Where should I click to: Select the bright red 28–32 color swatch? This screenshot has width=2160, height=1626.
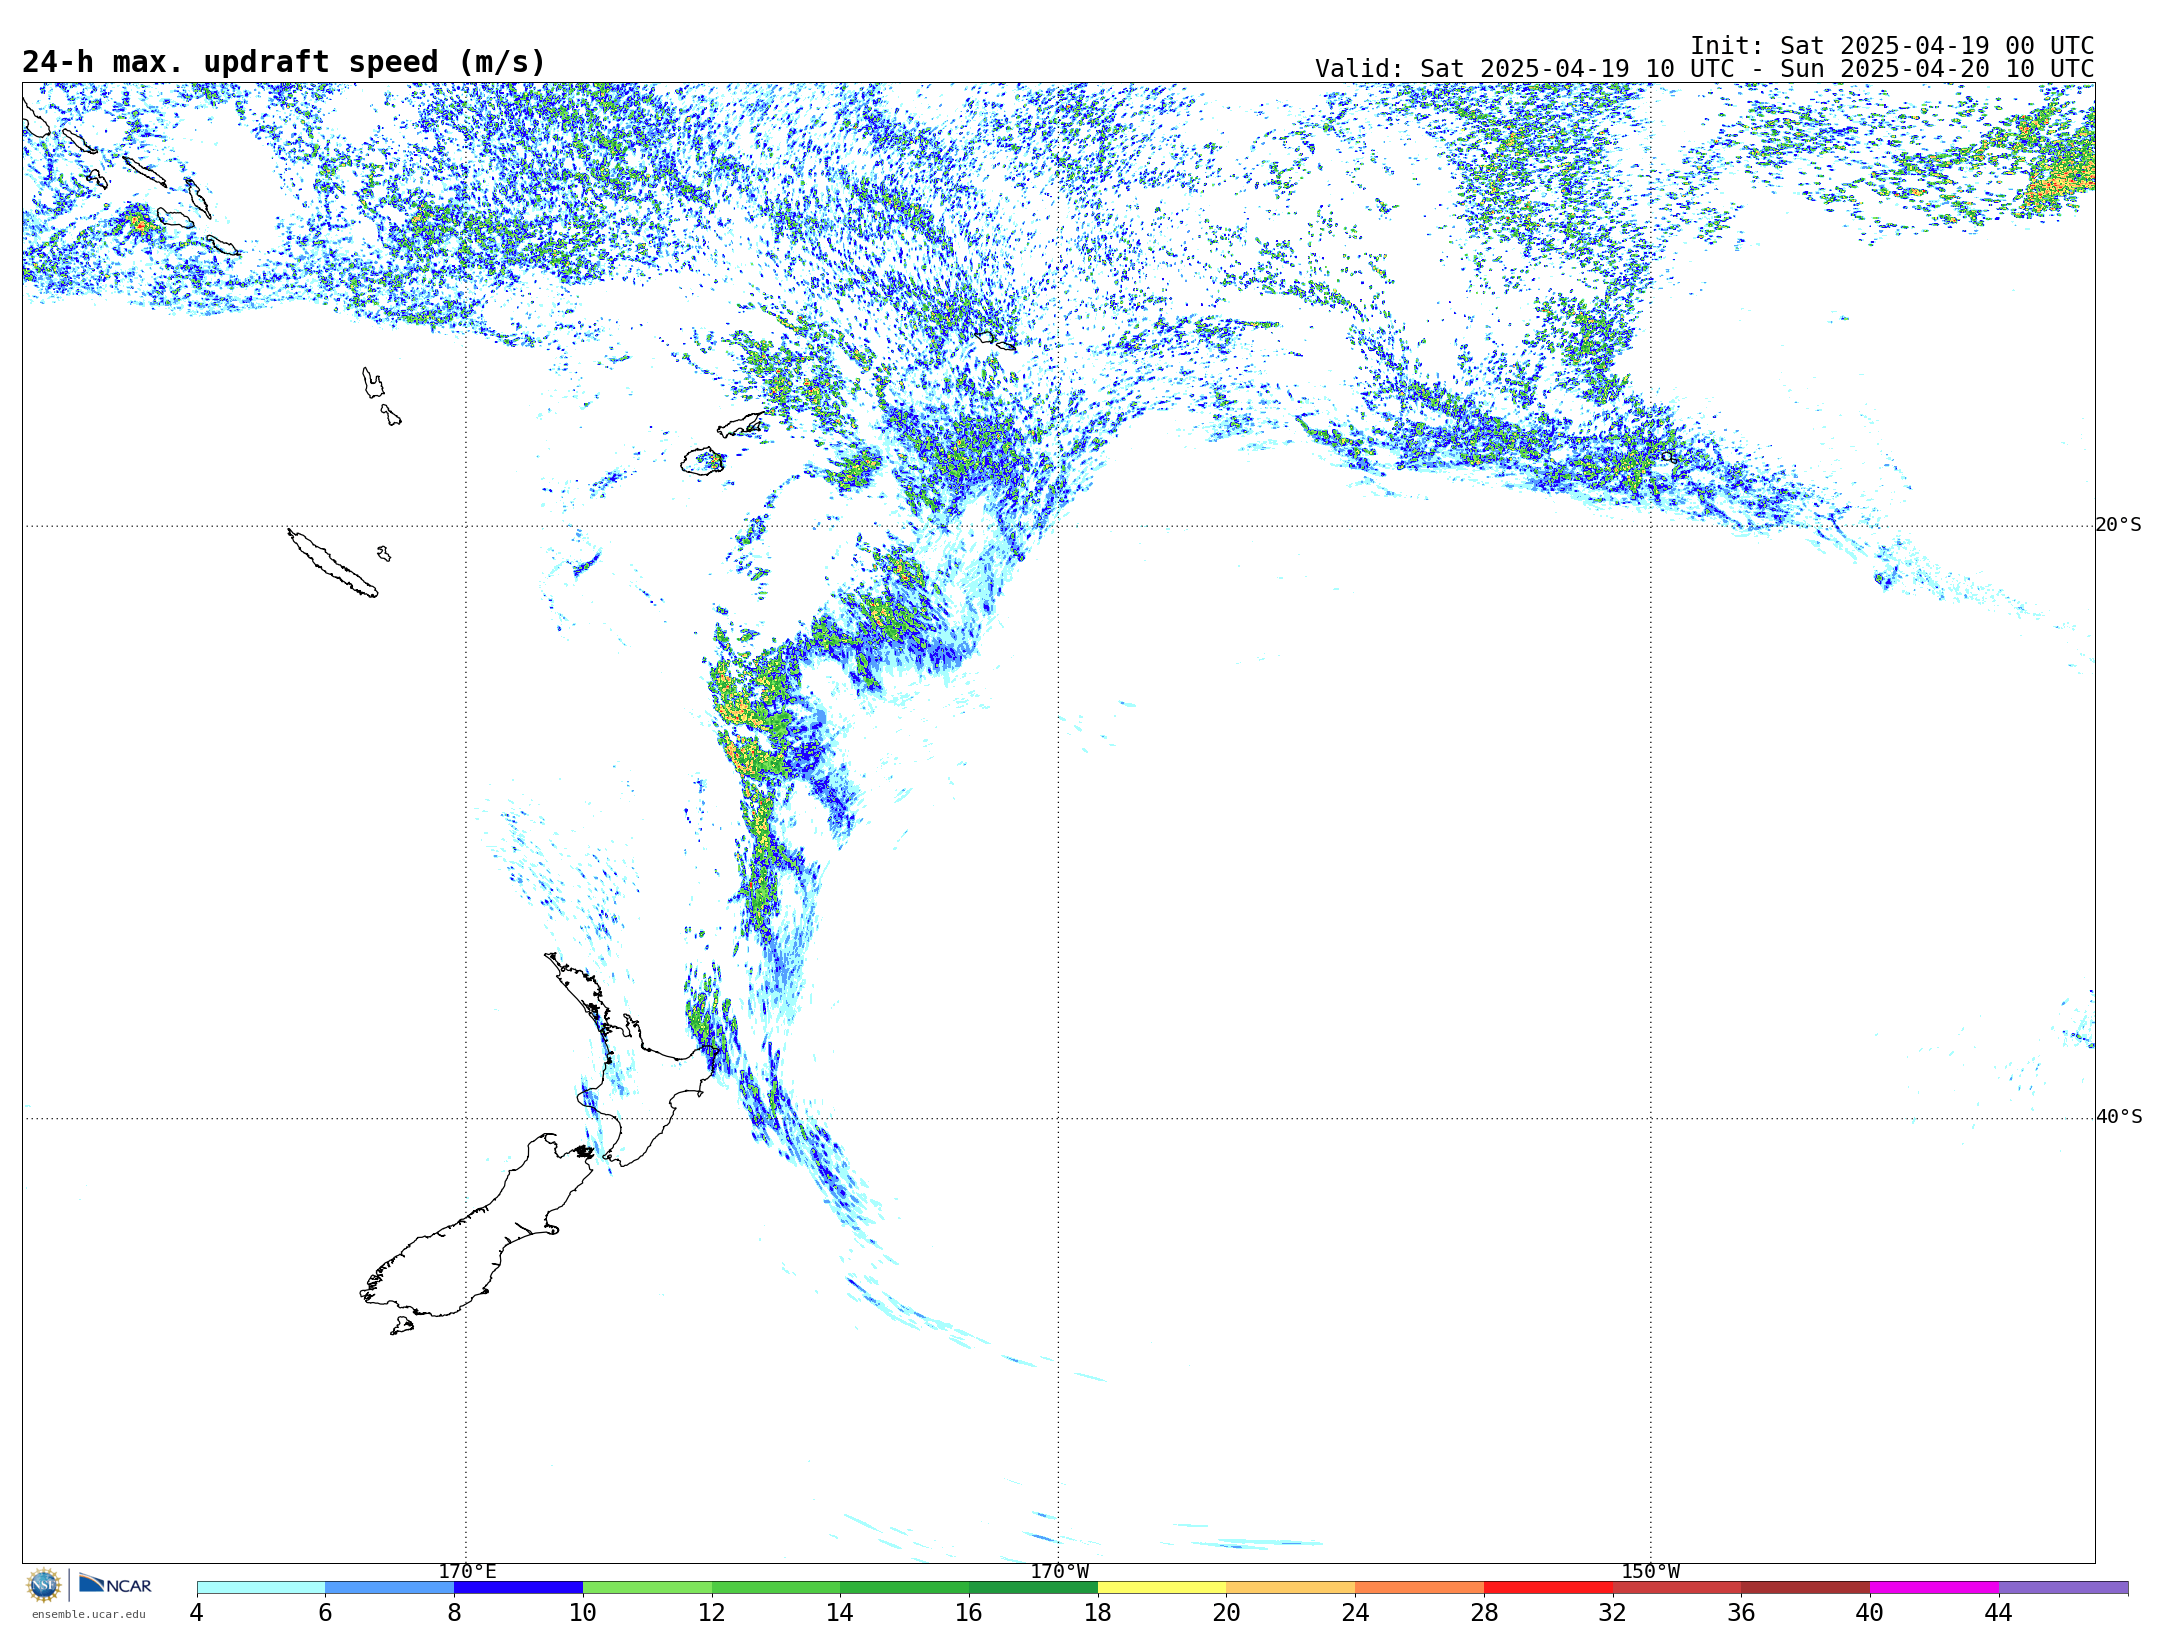click(1548, 1588)
